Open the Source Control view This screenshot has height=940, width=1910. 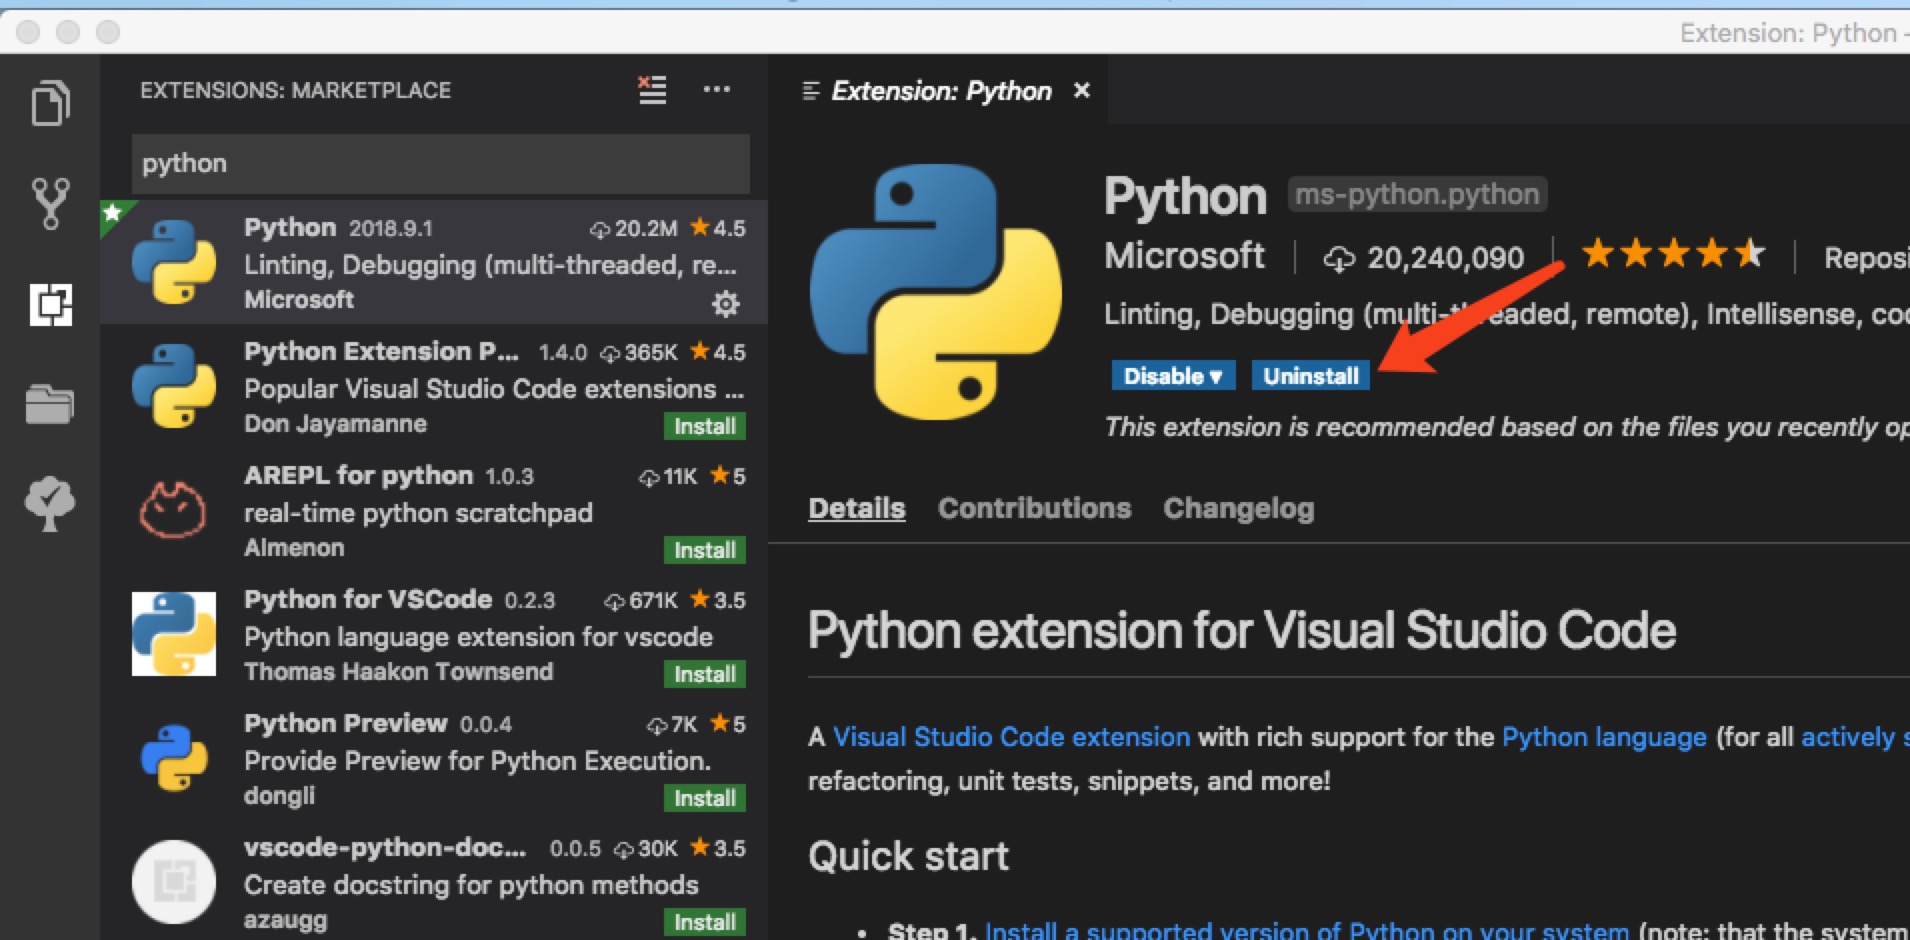(x=50, y=203)
